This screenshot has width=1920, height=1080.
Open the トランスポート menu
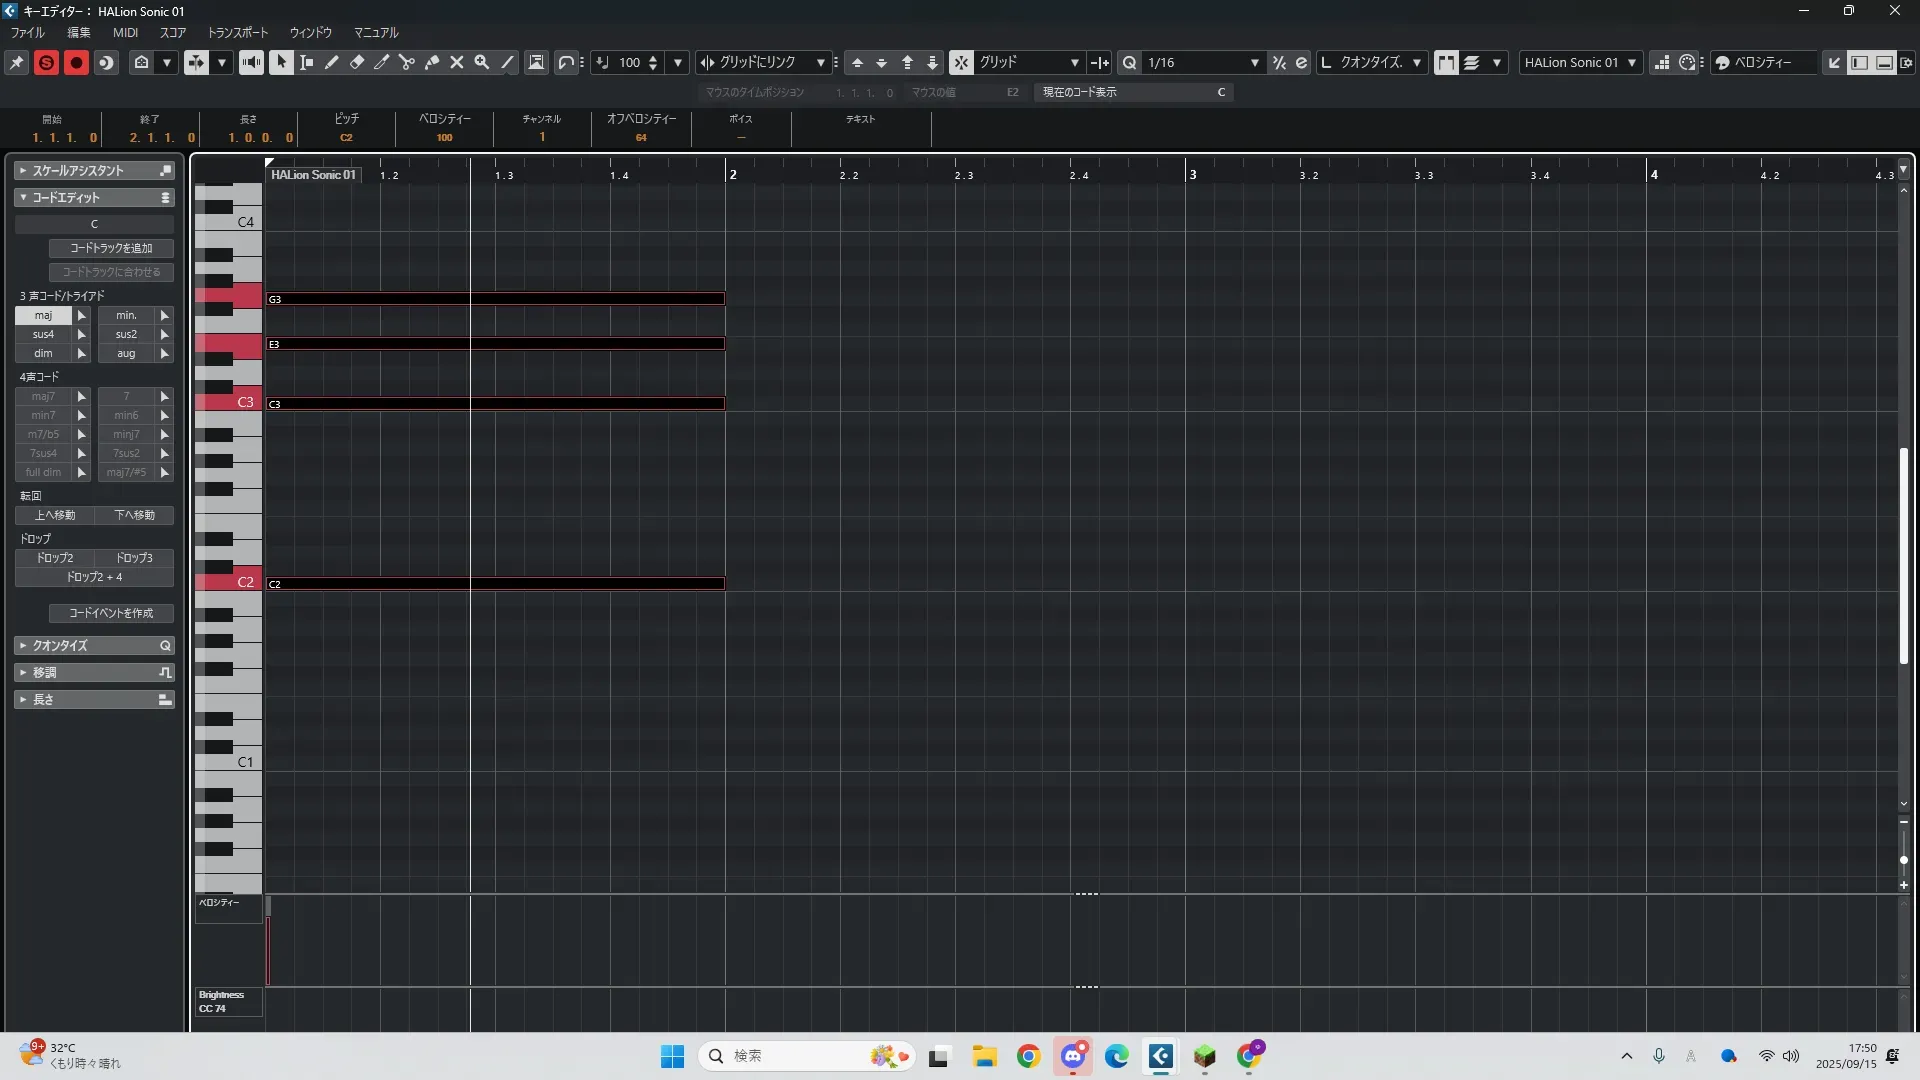pos(238,33)
